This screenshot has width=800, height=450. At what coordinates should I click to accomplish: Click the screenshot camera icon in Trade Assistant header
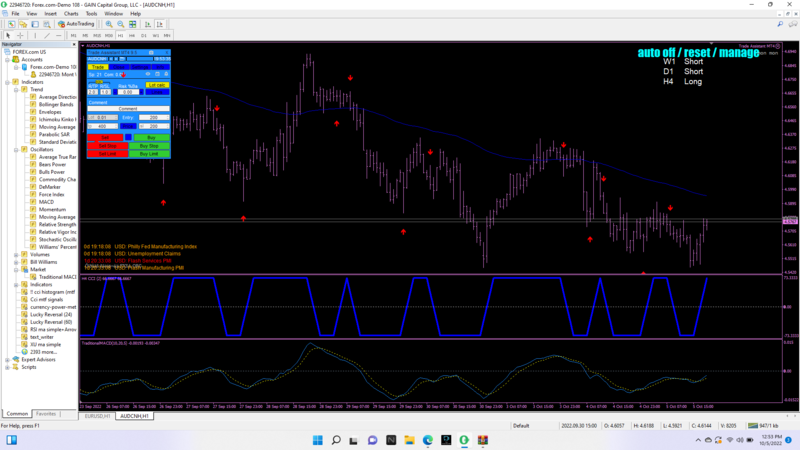point(151,52)
